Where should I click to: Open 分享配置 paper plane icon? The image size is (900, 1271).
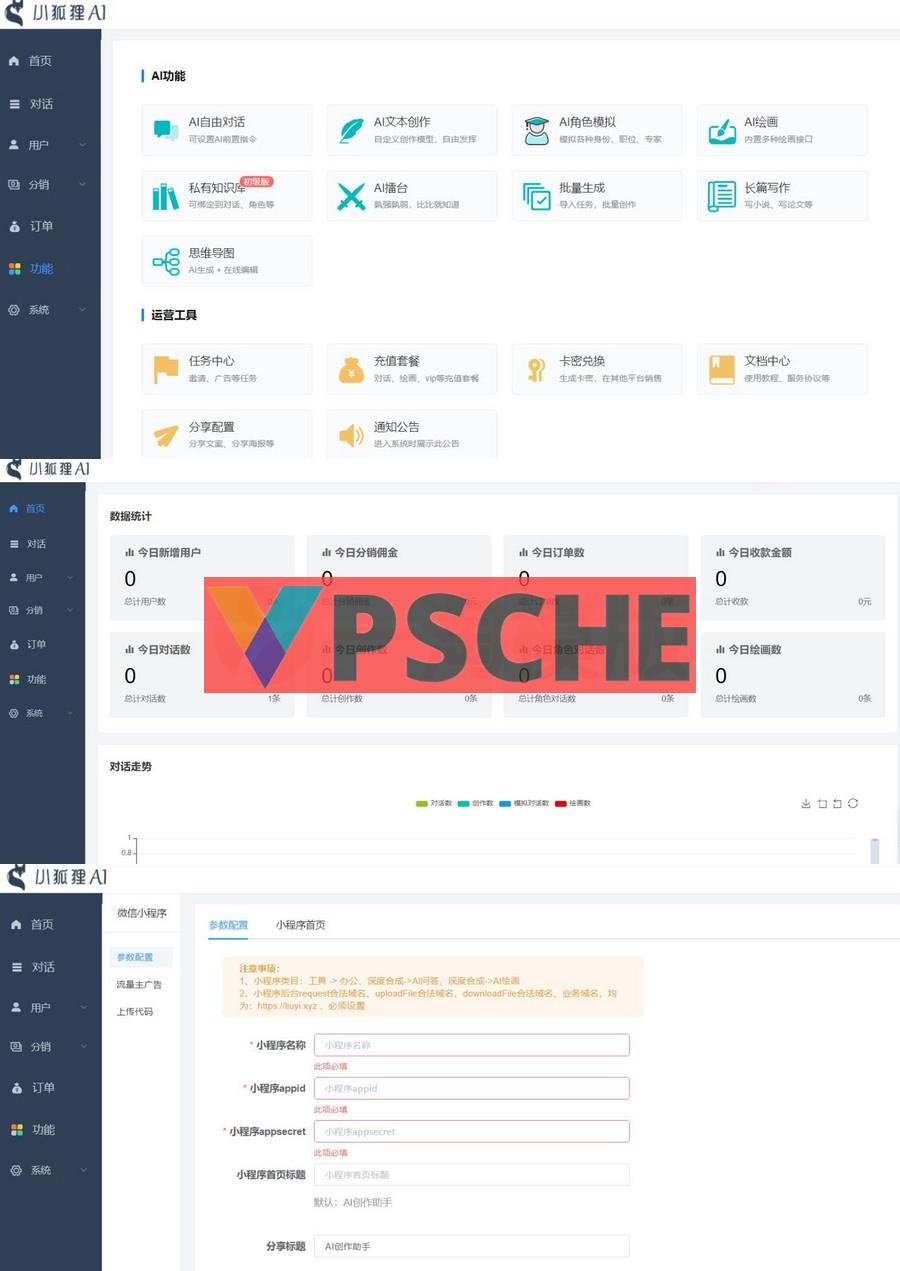coord(165,435)
